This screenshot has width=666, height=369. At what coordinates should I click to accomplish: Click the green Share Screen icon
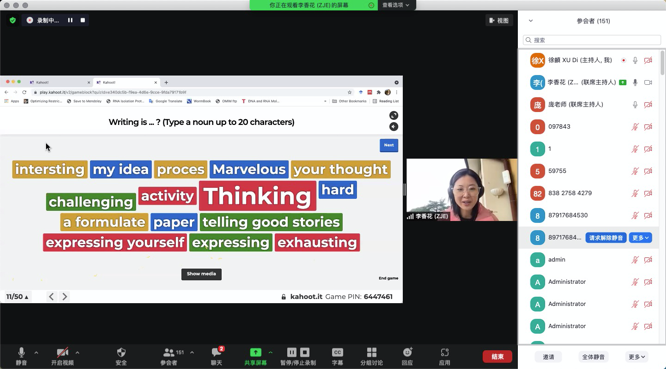click(x=255, y=352)
